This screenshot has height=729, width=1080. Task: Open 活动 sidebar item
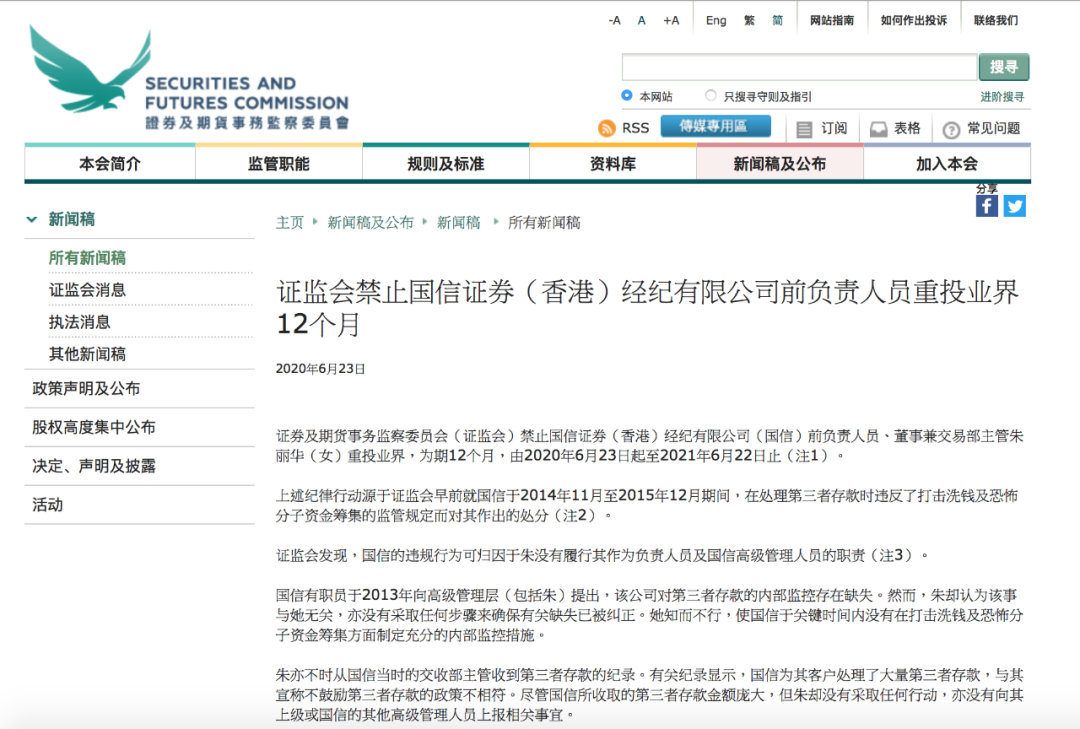pyautogui.click(x=48, y=505)
